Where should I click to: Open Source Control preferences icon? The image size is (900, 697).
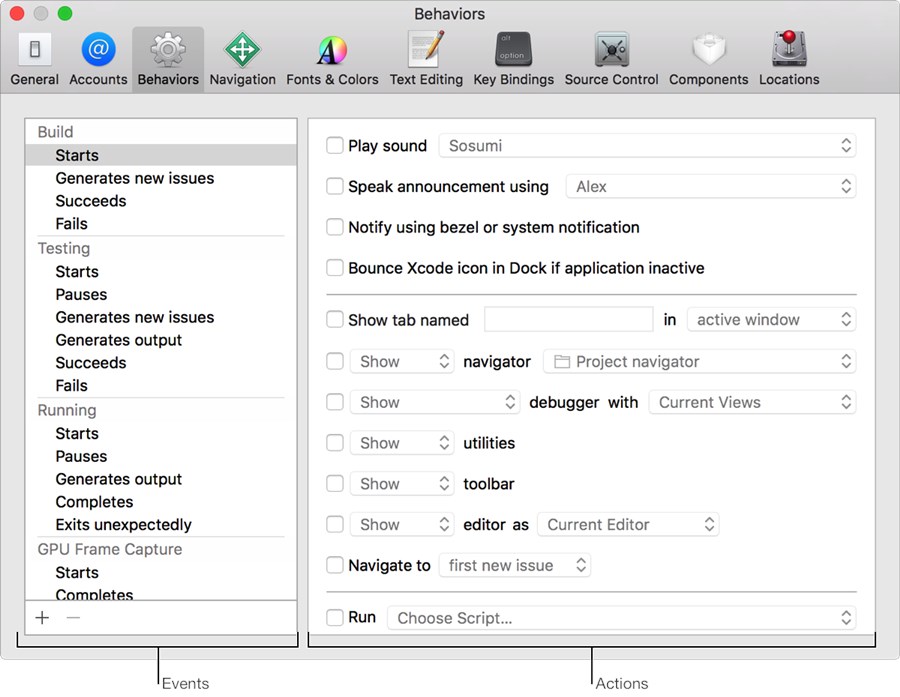click(x=611, y=49)
